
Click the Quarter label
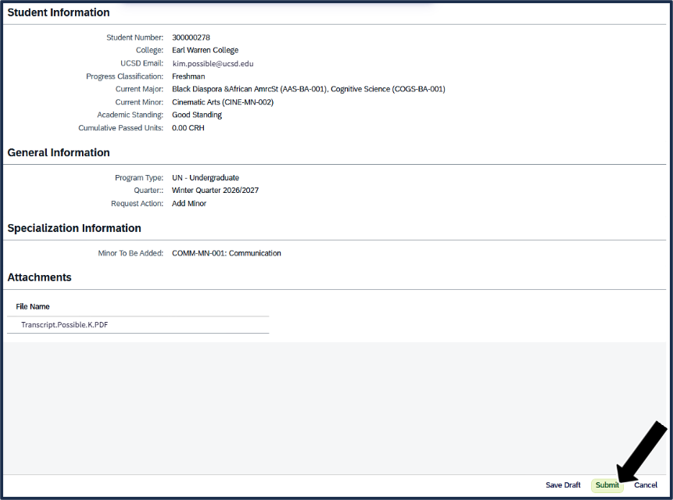(x=149, y=190)
